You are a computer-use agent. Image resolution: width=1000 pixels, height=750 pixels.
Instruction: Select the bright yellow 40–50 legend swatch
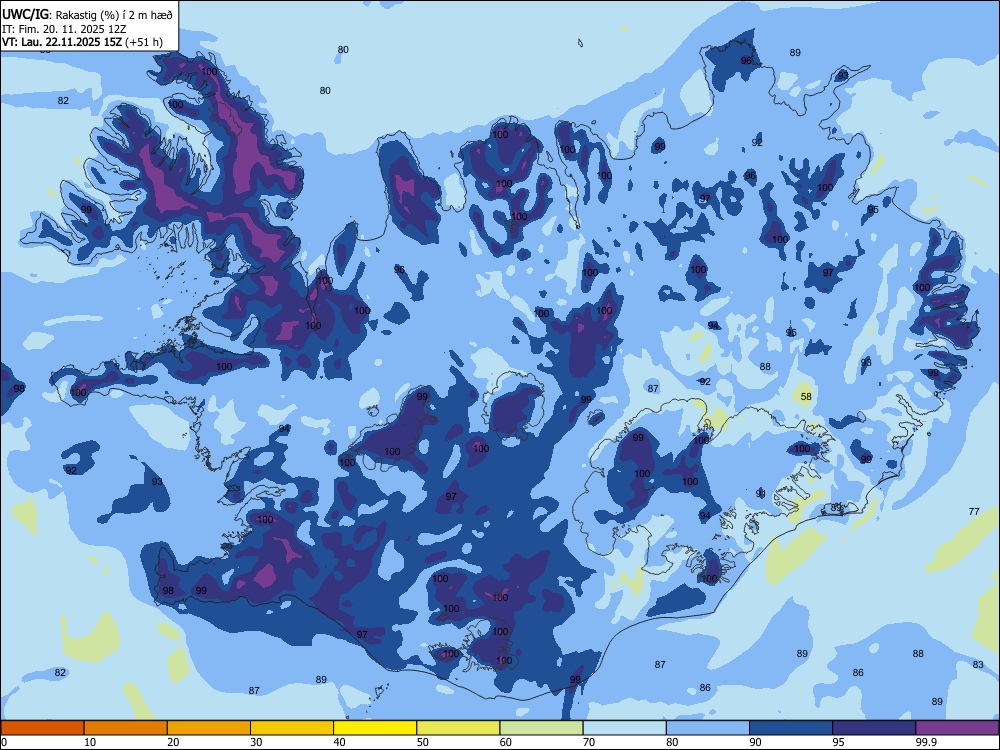pyautogui.click(x=375, y=728)
